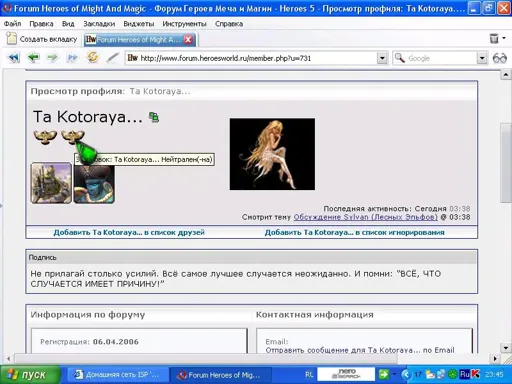Click the green online status icon beside username

[x=154, y=117]
